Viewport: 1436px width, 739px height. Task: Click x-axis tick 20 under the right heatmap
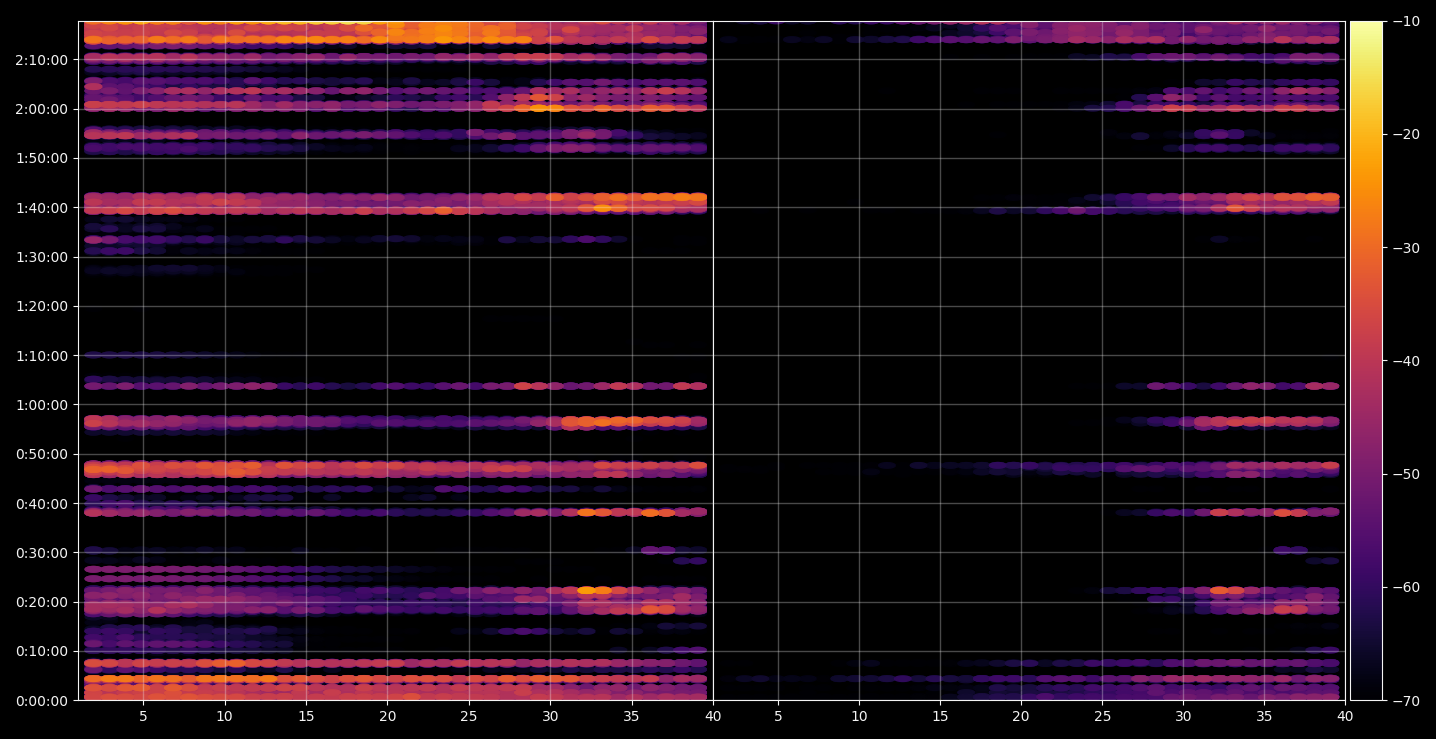click(1021, 716)
